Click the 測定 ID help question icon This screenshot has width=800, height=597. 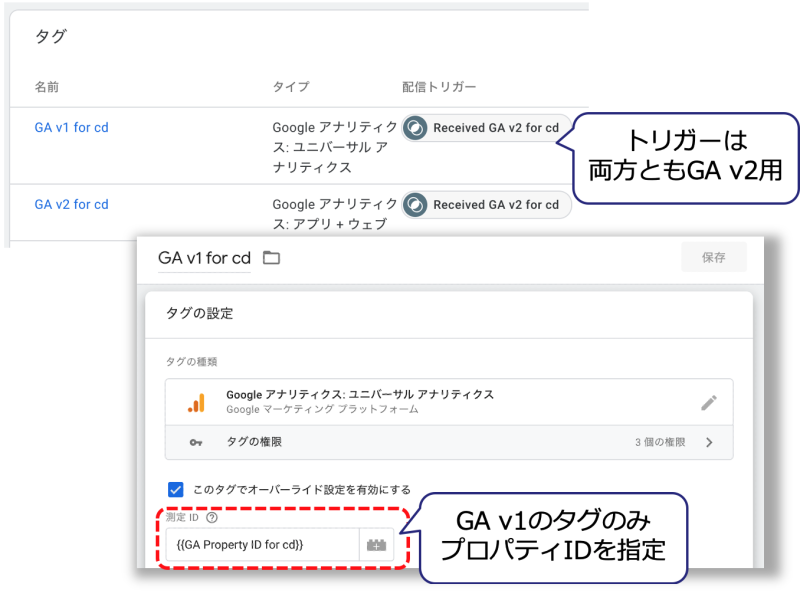click(212, 517)
